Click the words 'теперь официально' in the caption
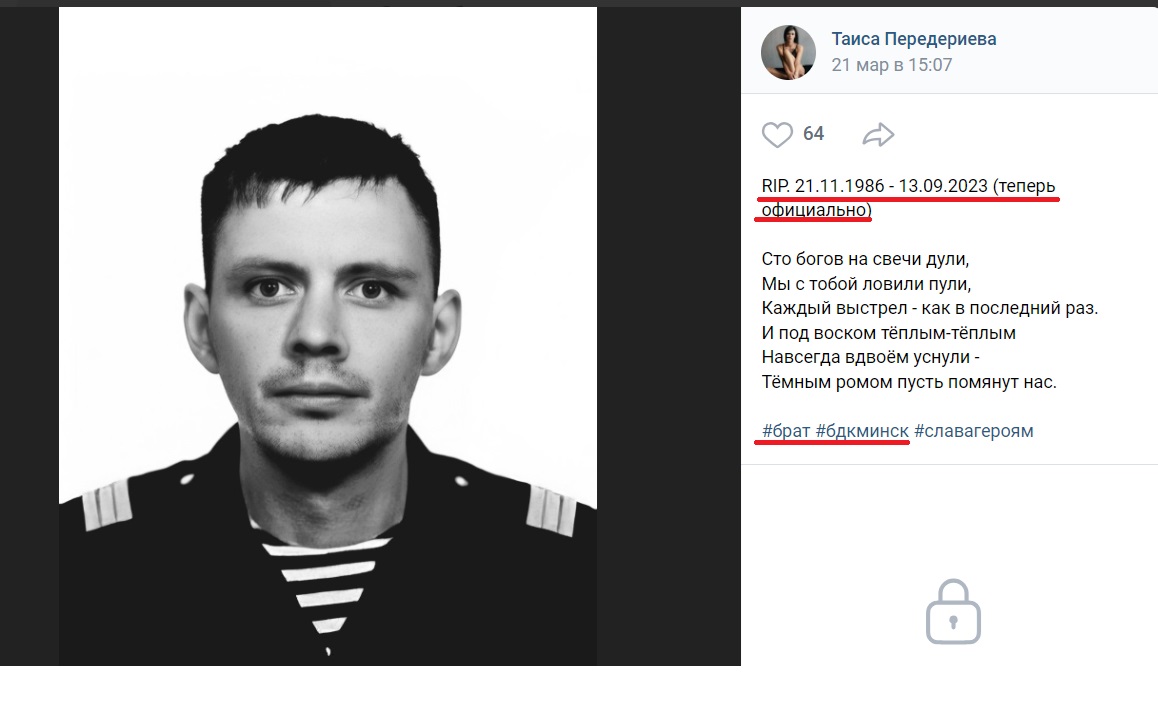This screenshot has height=727, width=1158. (x=815, y=210)
